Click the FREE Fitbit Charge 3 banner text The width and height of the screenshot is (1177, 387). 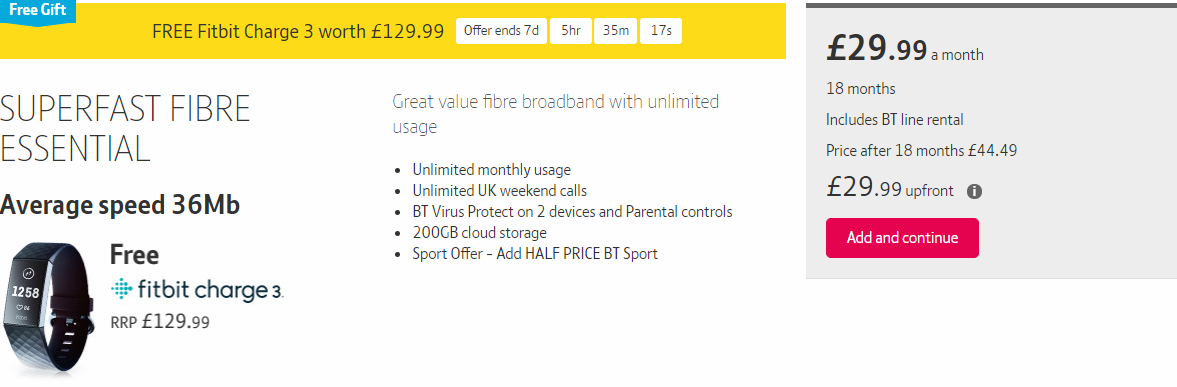298,32
